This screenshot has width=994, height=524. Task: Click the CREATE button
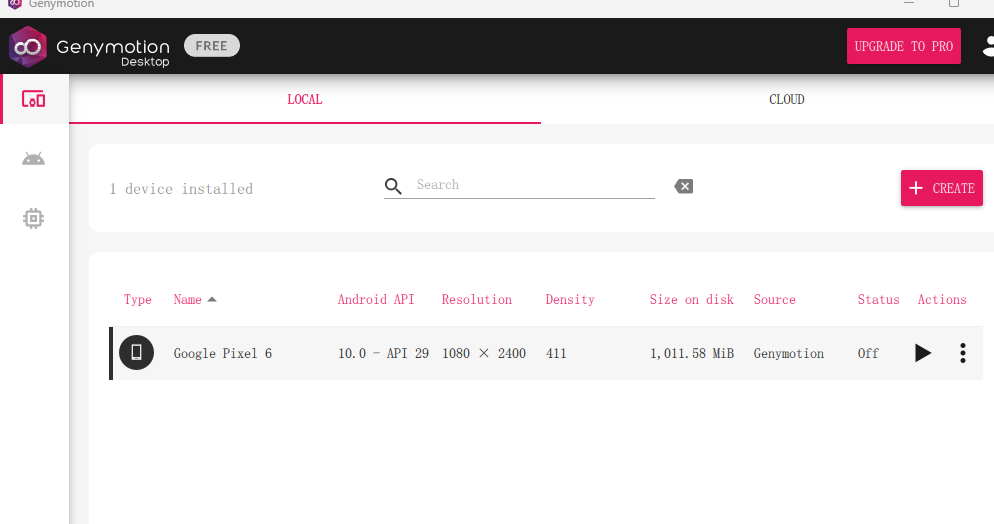(x=941, y=188)
